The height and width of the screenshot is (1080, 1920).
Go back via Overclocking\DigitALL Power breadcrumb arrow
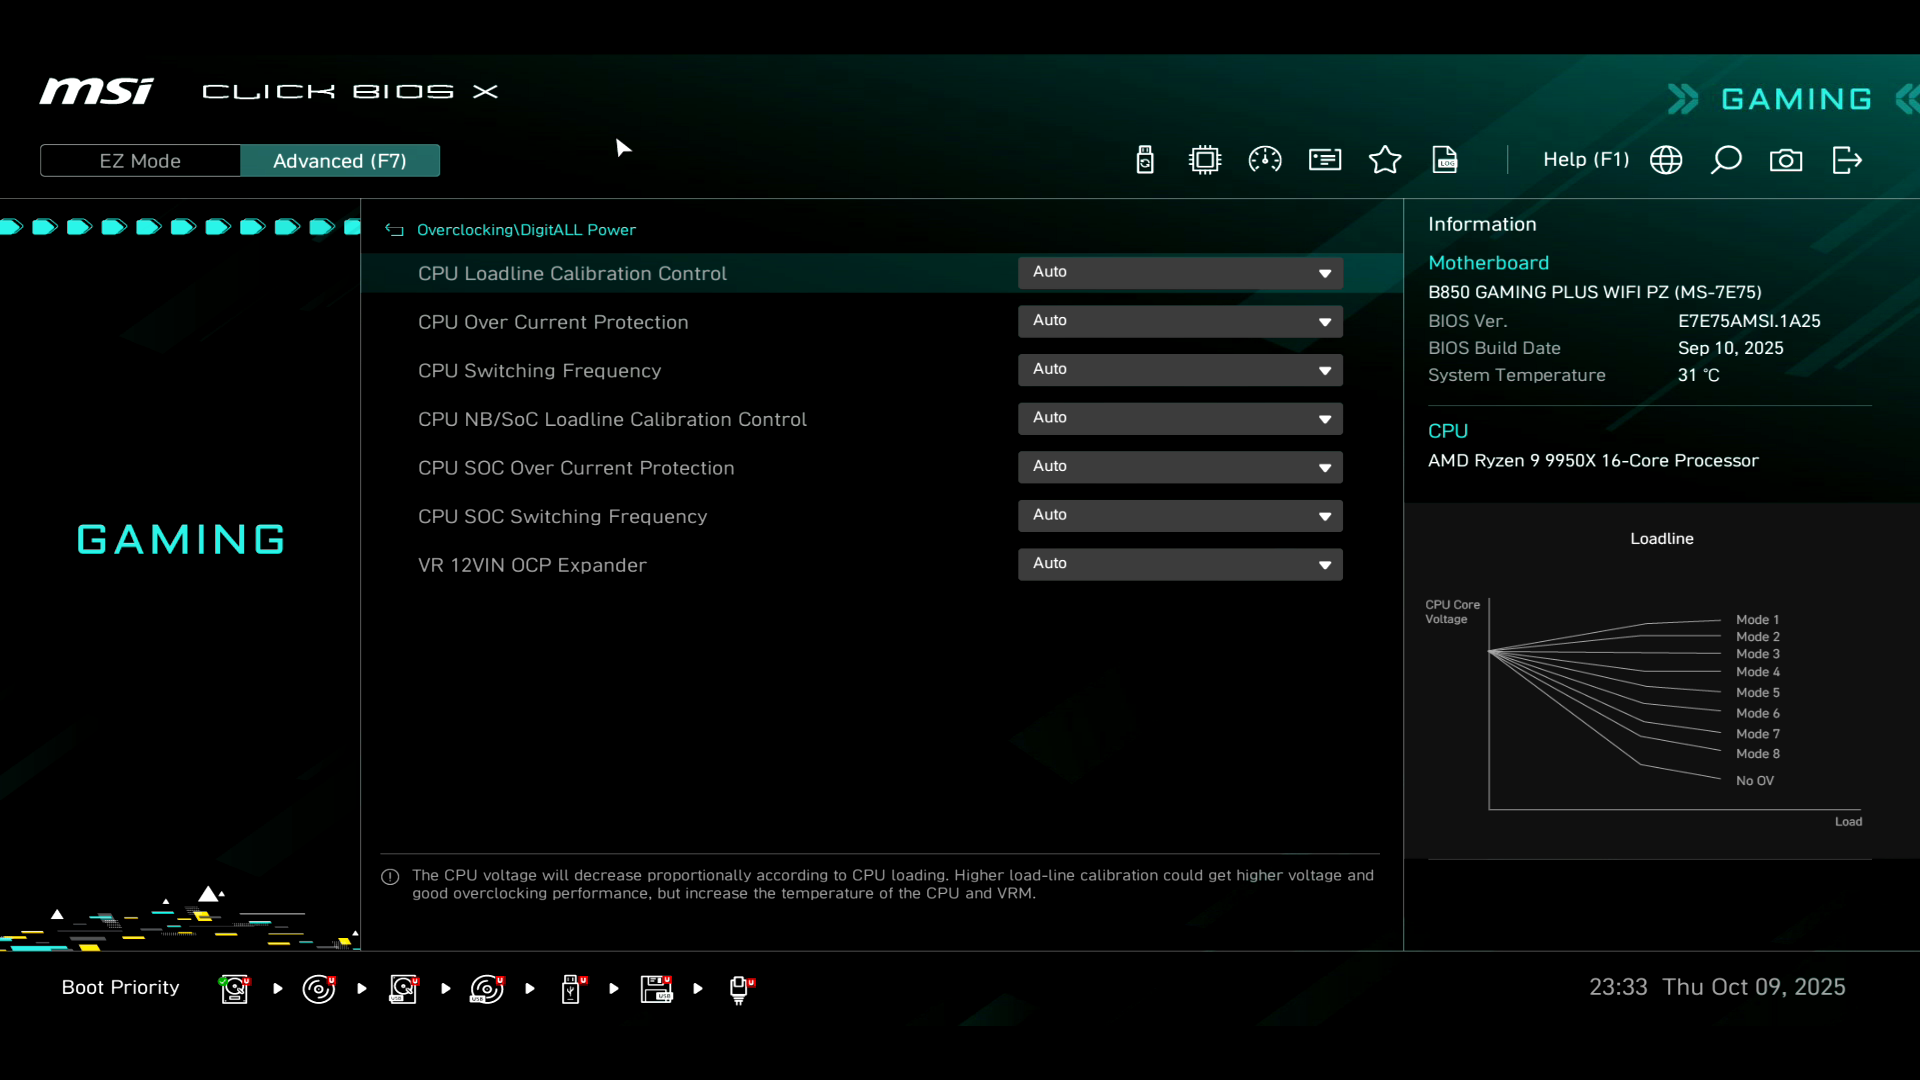(395, 230)
